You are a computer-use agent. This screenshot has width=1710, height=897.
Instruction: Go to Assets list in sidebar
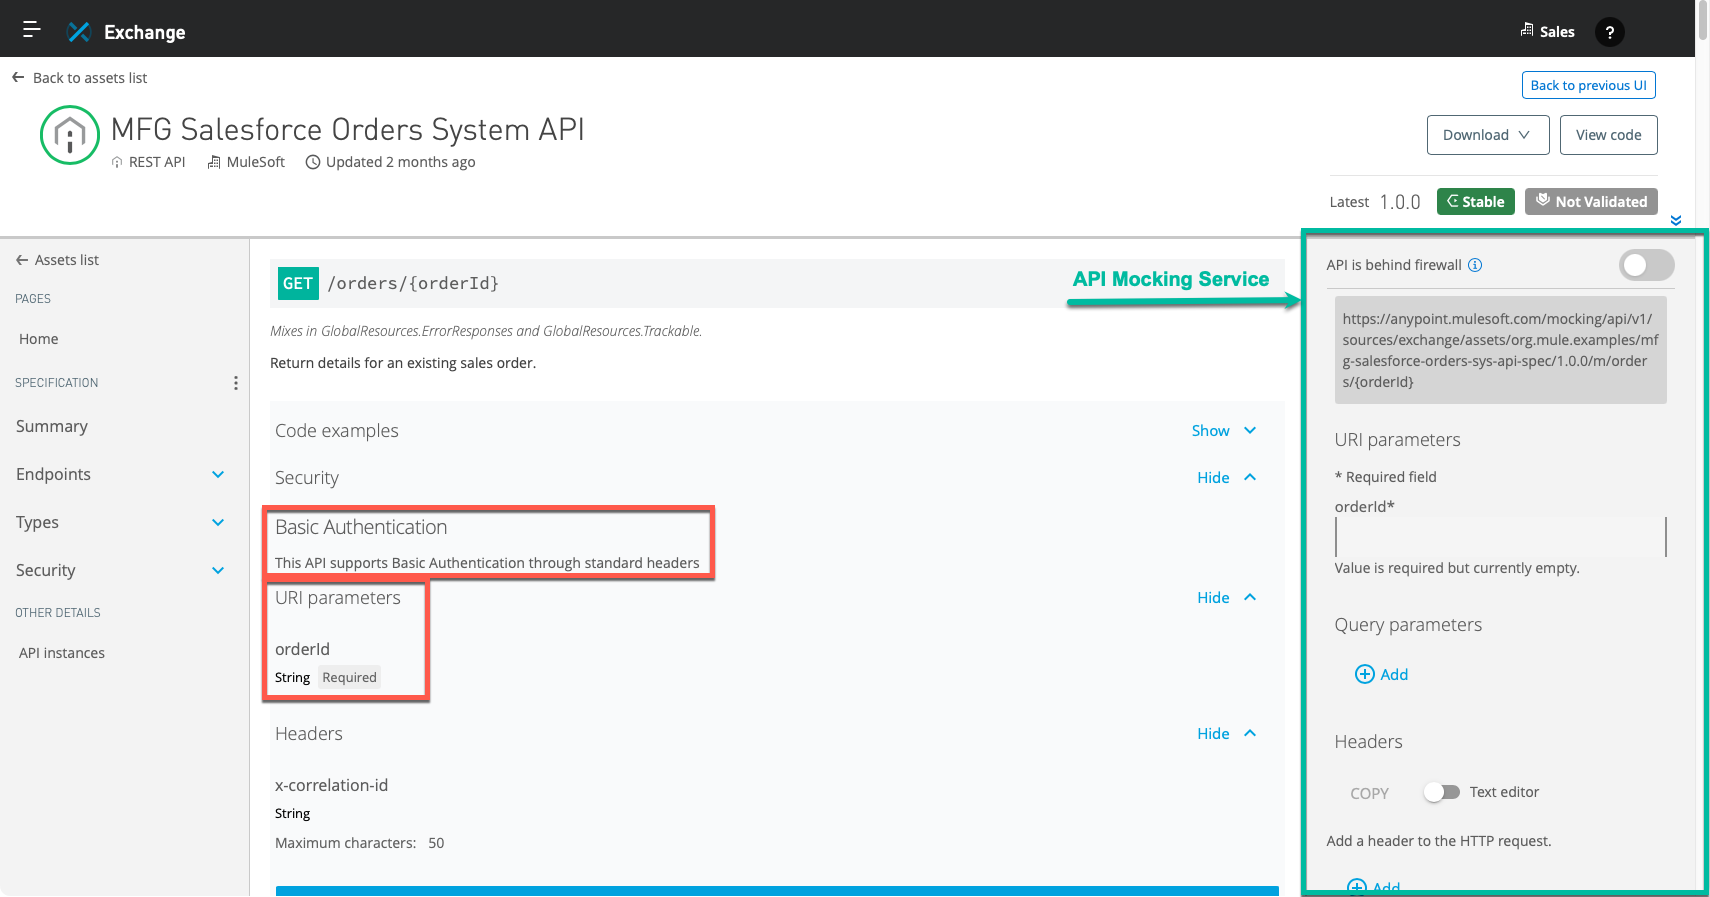pos(58,260)
